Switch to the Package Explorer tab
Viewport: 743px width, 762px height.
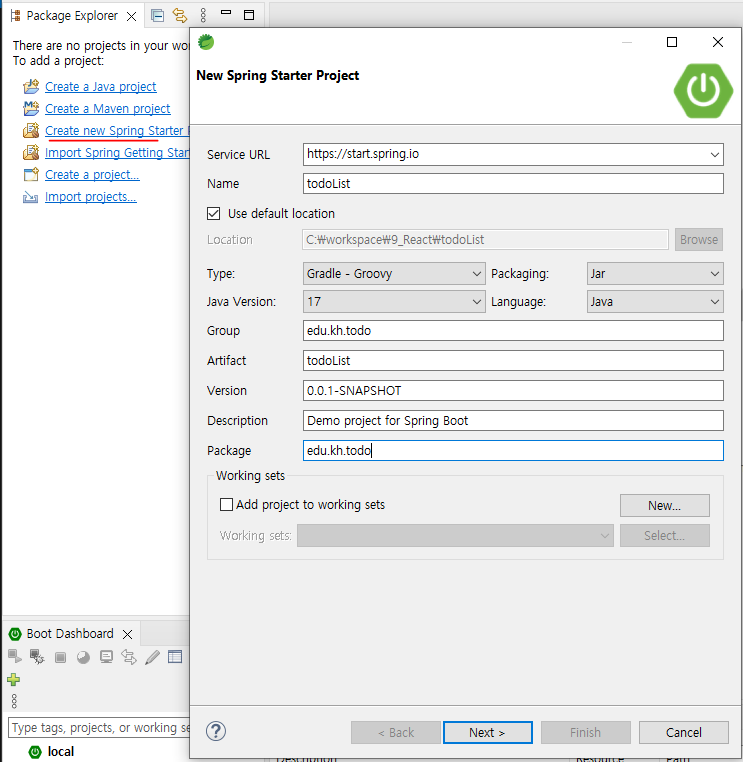pyautogui.click(x=72, y=16)
